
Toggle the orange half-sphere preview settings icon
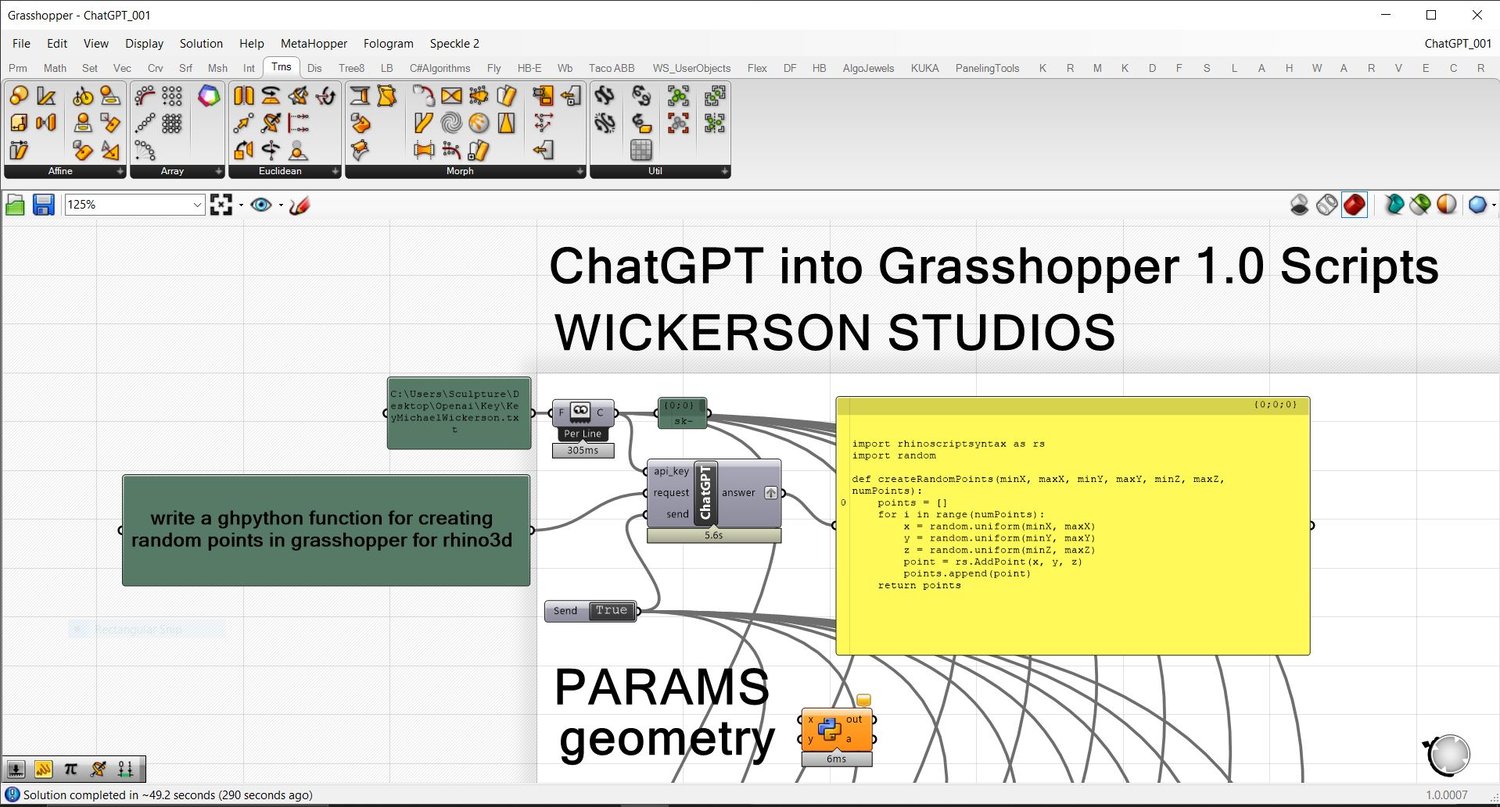[x=1447, y=205]
